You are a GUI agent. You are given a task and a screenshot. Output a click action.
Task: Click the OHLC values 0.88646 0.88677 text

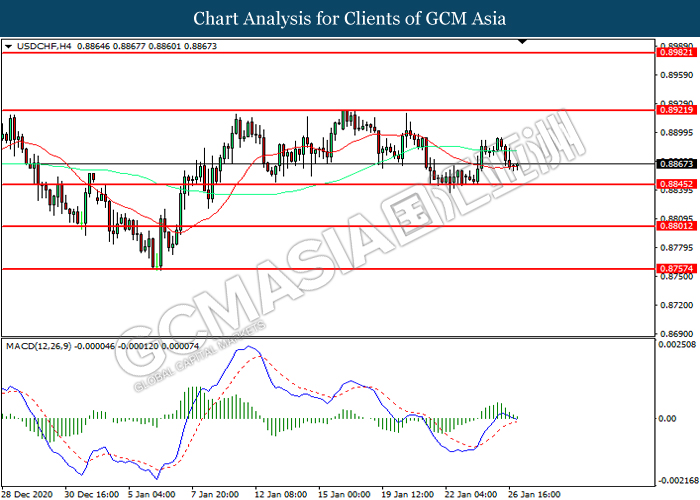112,46
